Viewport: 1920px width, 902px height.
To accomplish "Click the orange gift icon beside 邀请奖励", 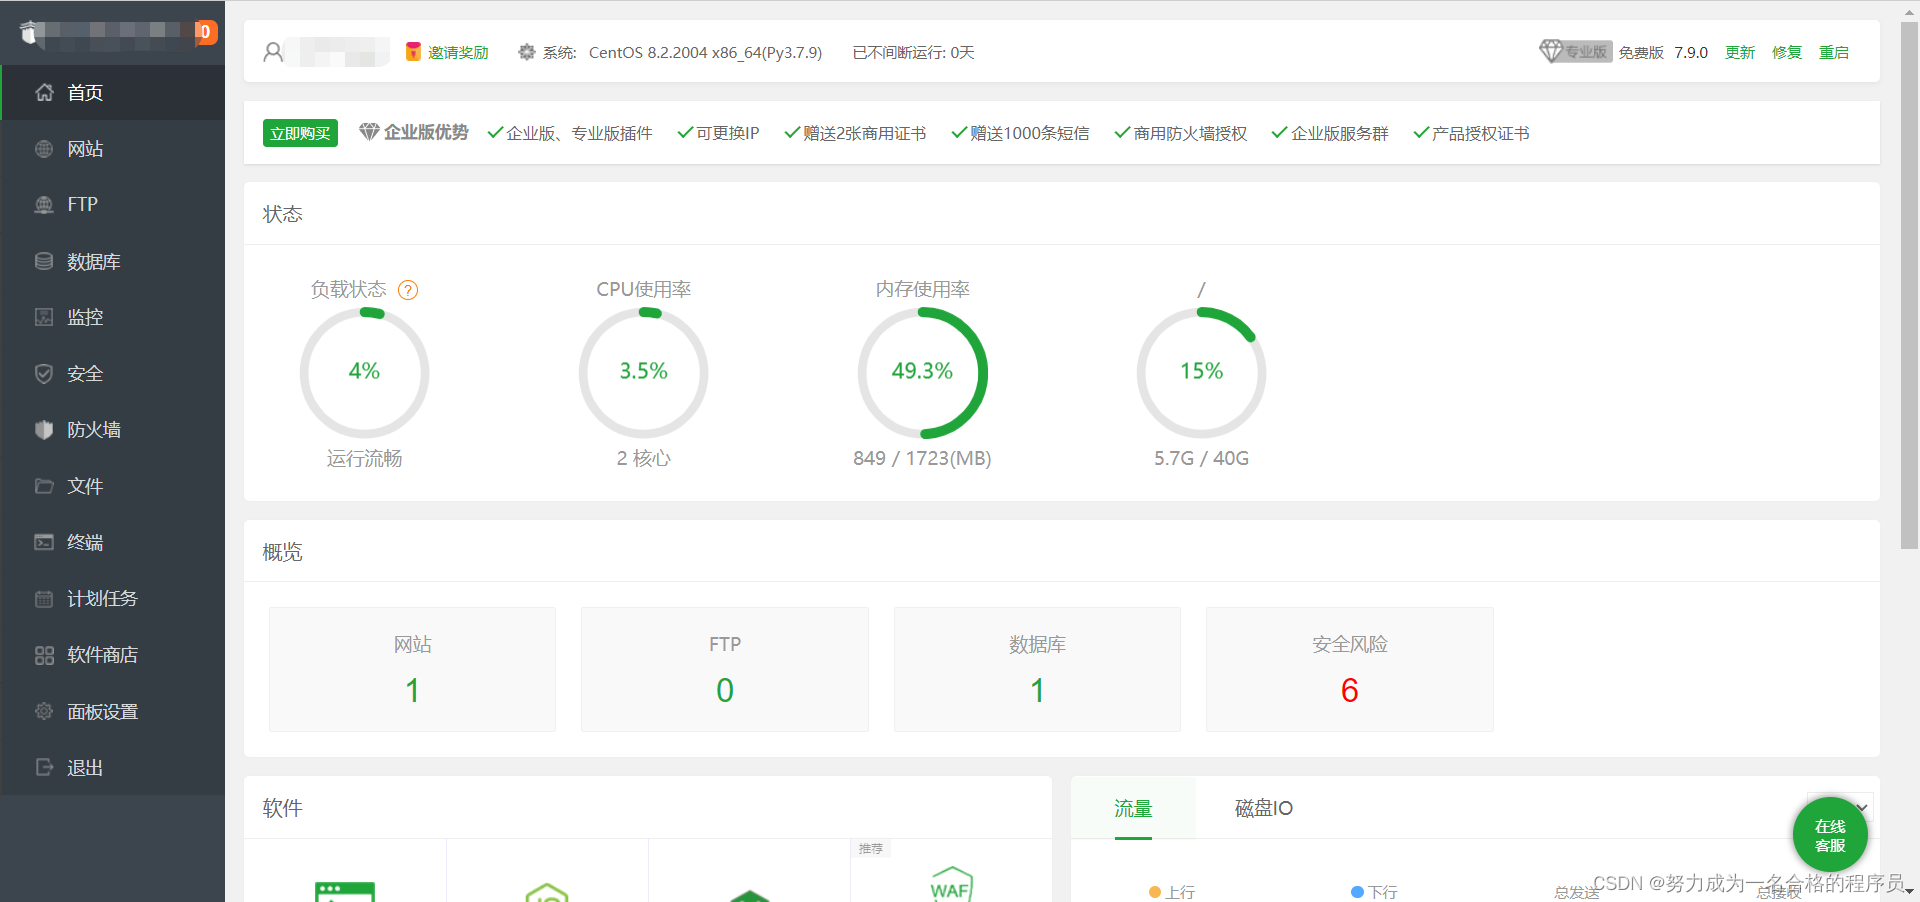I will (413, 52).
